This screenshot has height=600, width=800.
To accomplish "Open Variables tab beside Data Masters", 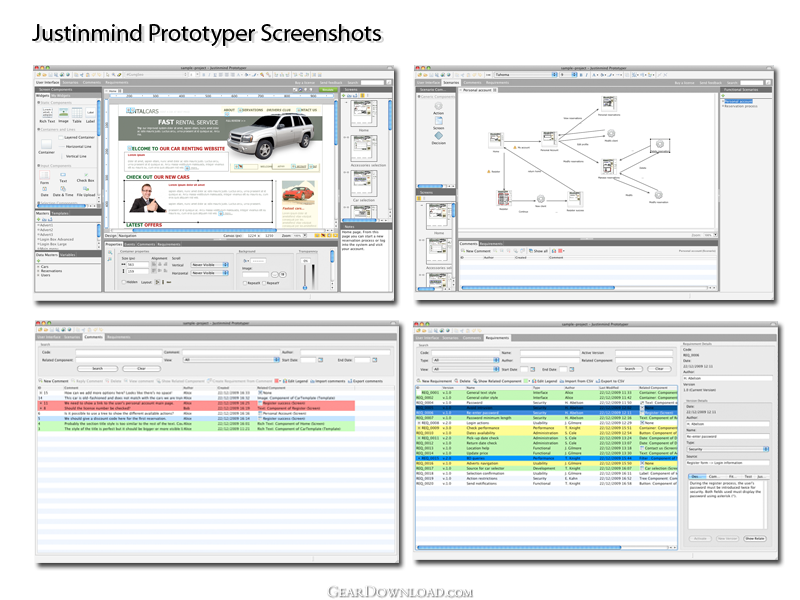I will click(67, 254).
